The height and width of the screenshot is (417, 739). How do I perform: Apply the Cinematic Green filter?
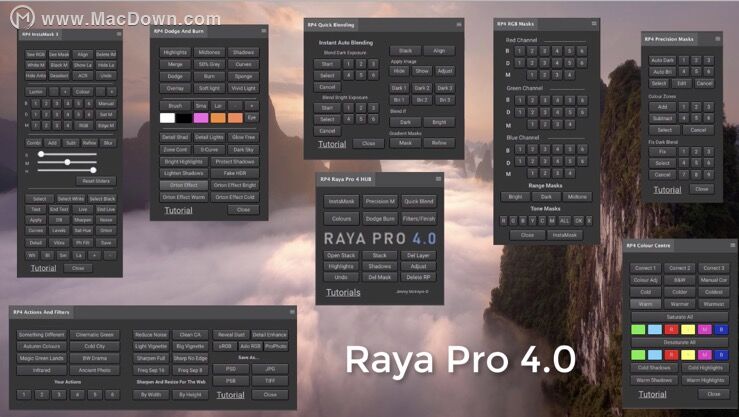click(95, 335)
